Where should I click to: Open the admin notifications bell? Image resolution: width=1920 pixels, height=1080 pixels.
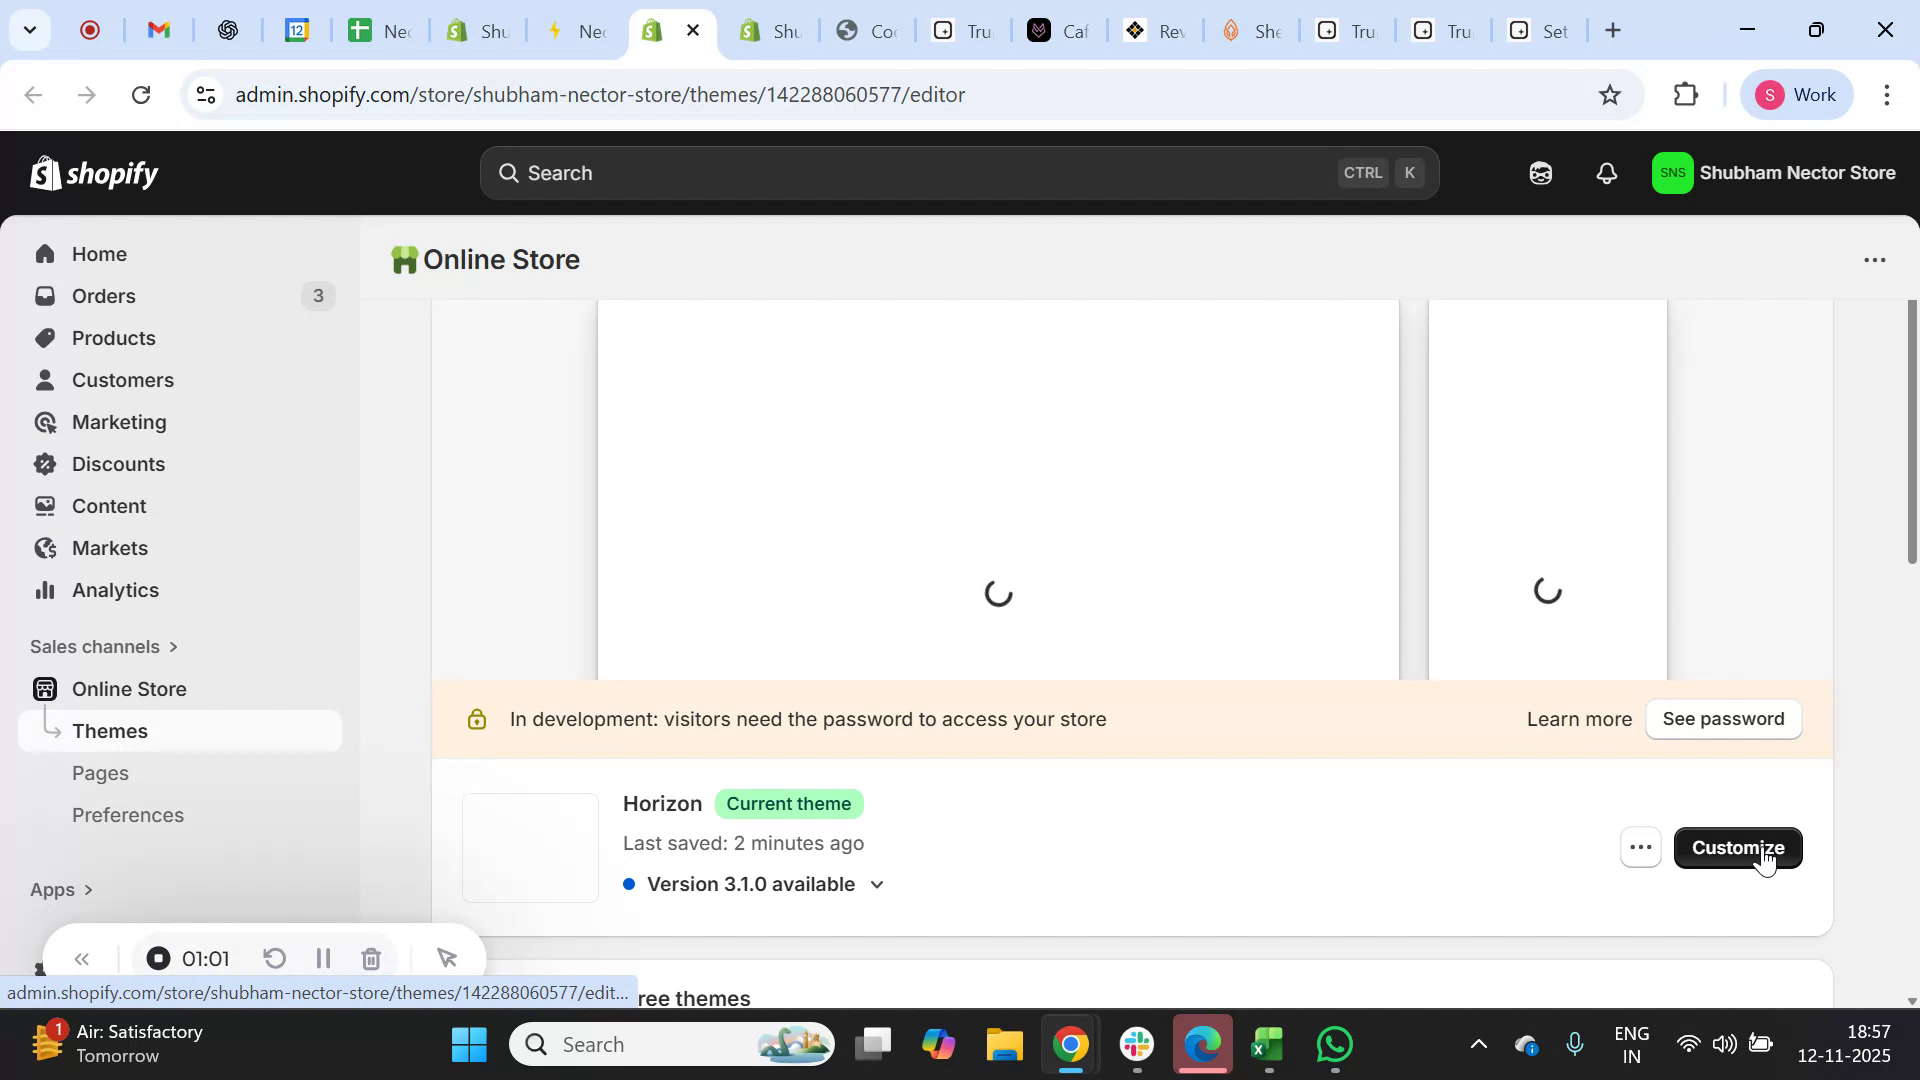1605,172
